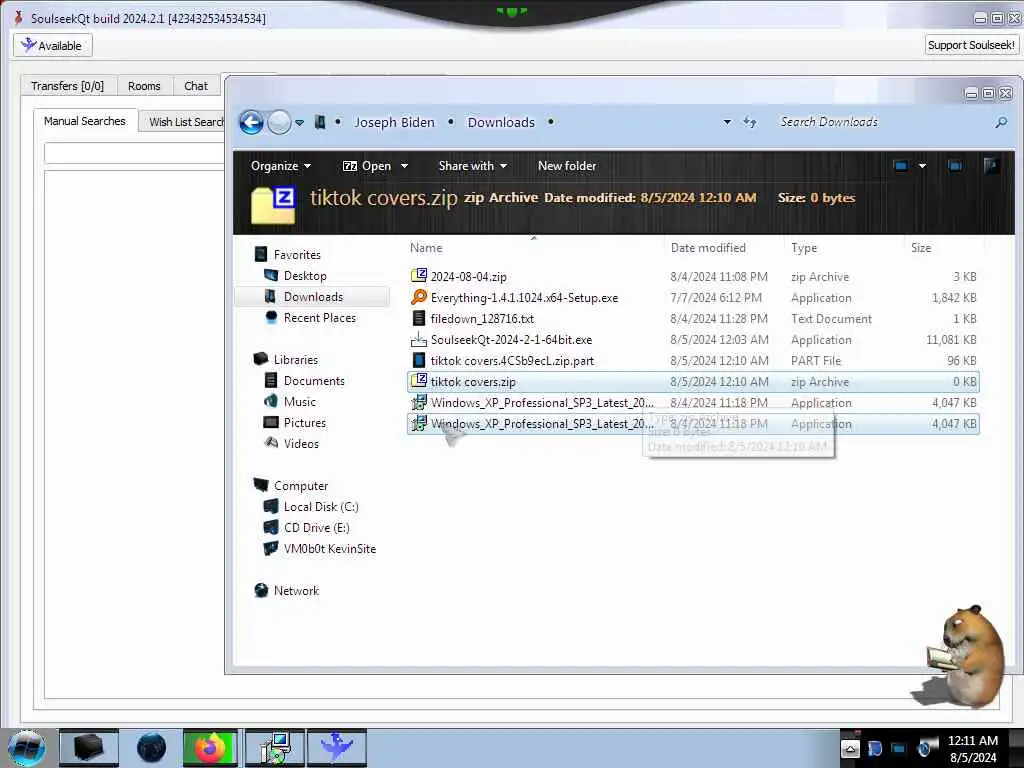Select Wish List Searches tab

tap(182, 122)
